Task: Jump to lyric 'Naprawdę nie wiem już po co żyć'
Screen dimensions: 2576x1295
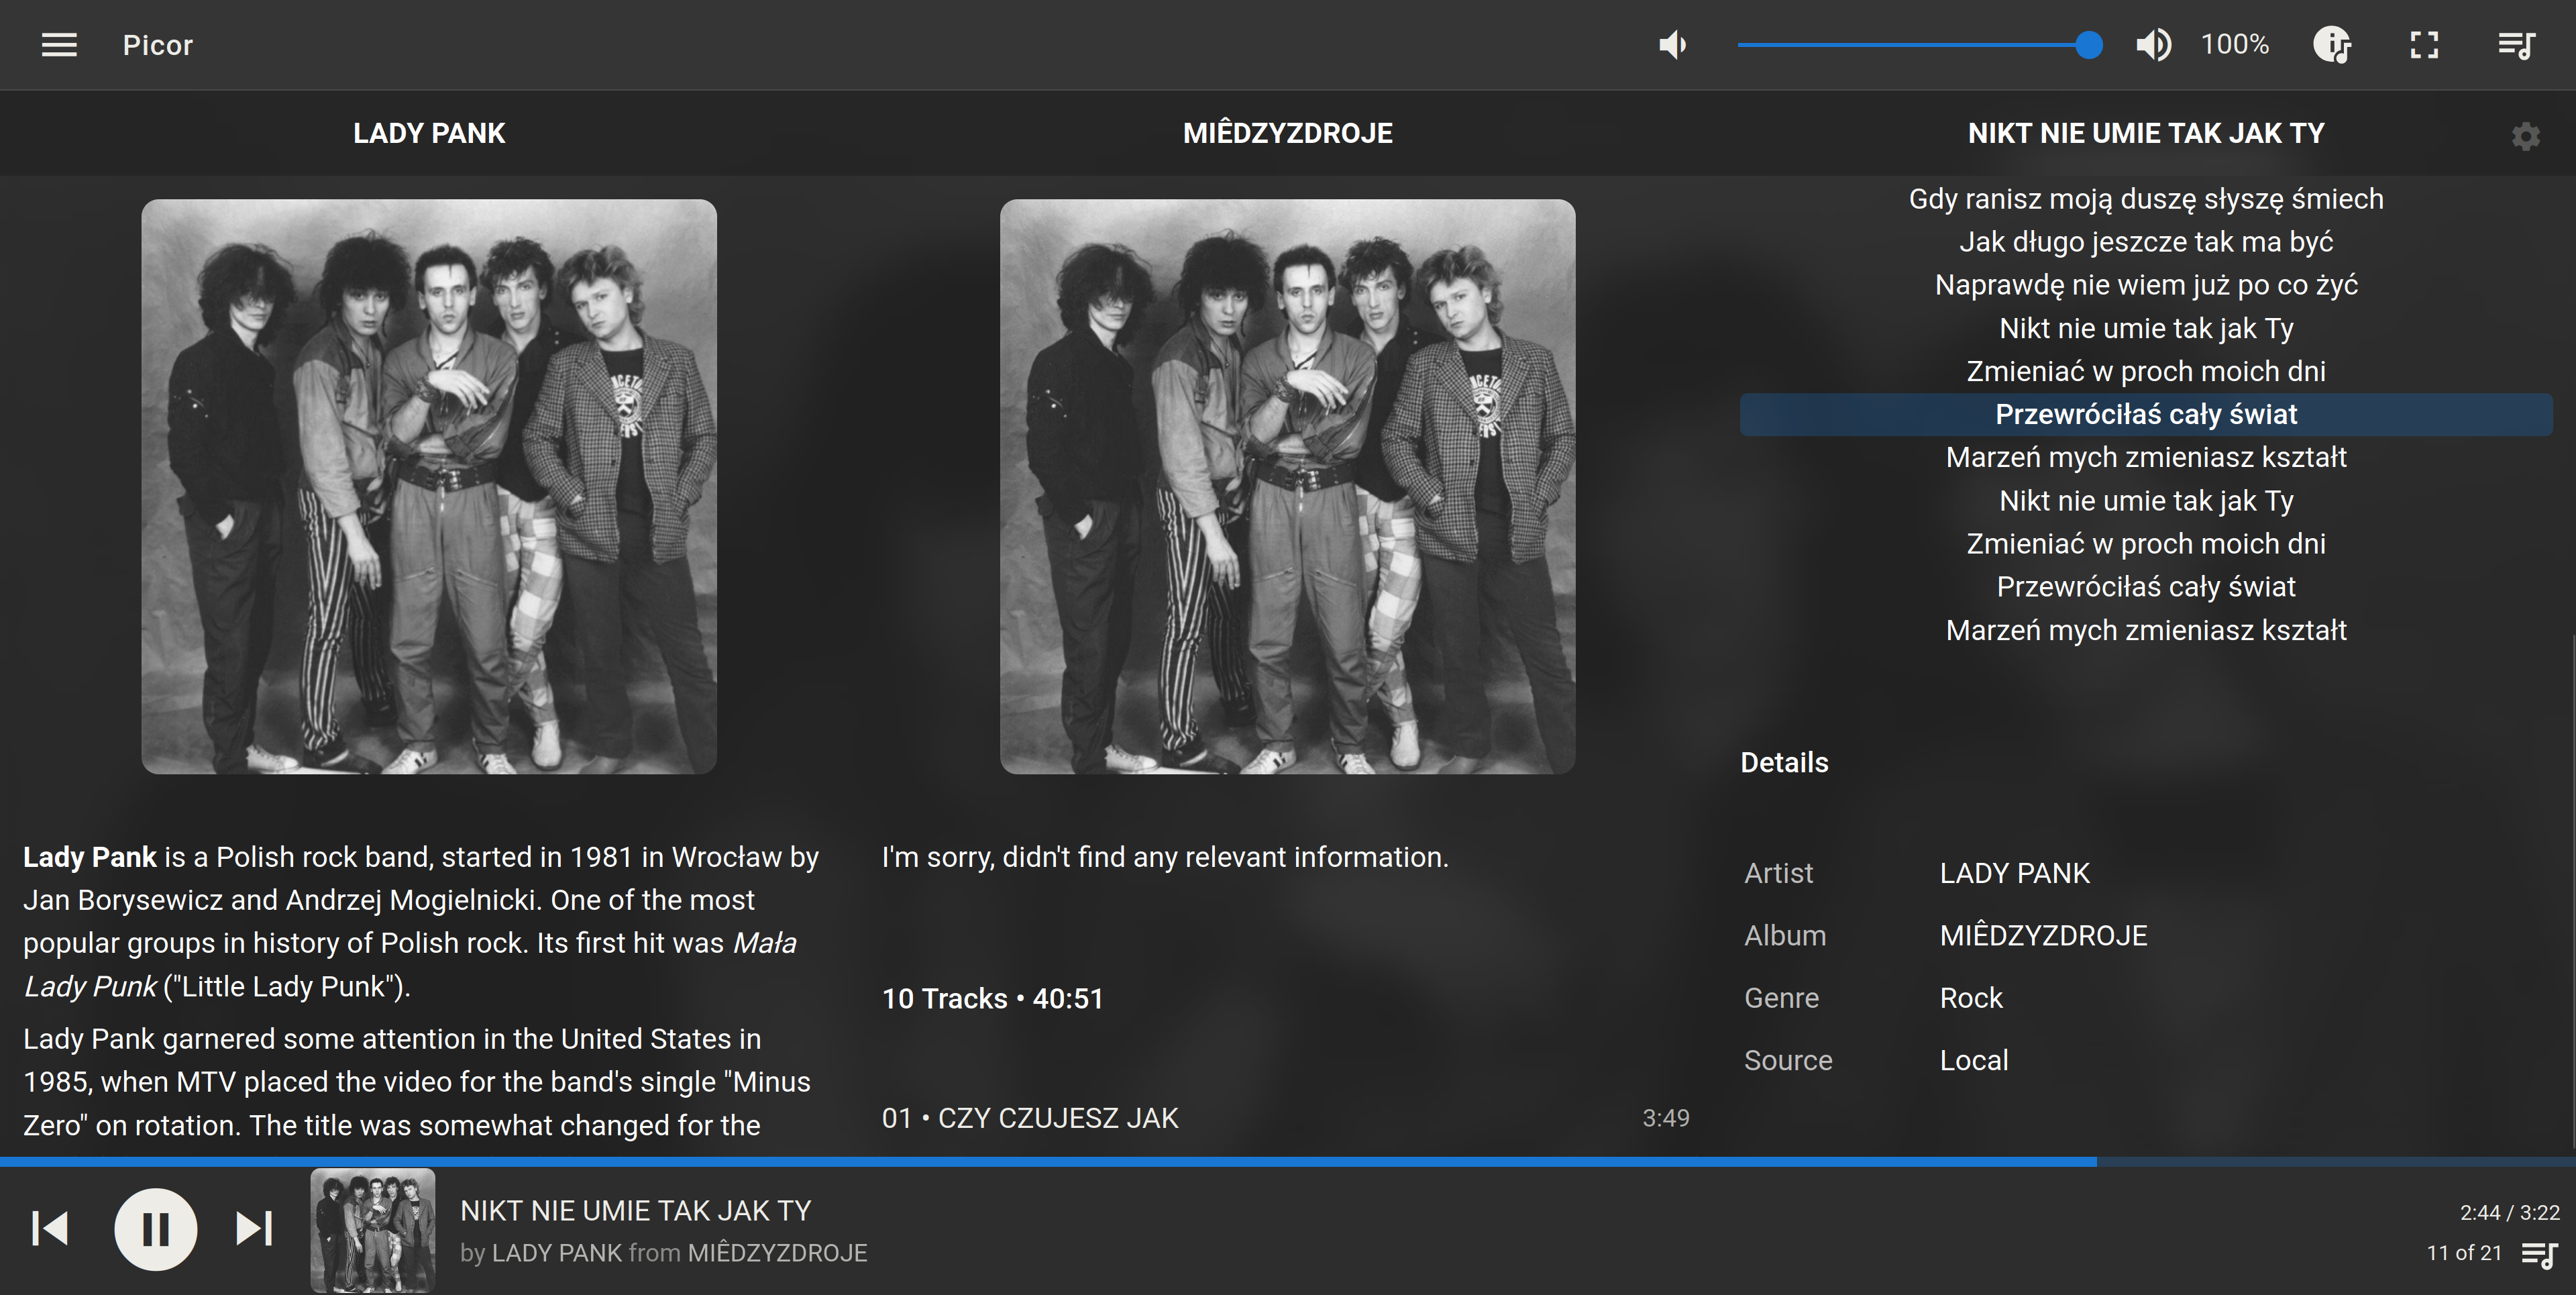Action: point(2146,285)
